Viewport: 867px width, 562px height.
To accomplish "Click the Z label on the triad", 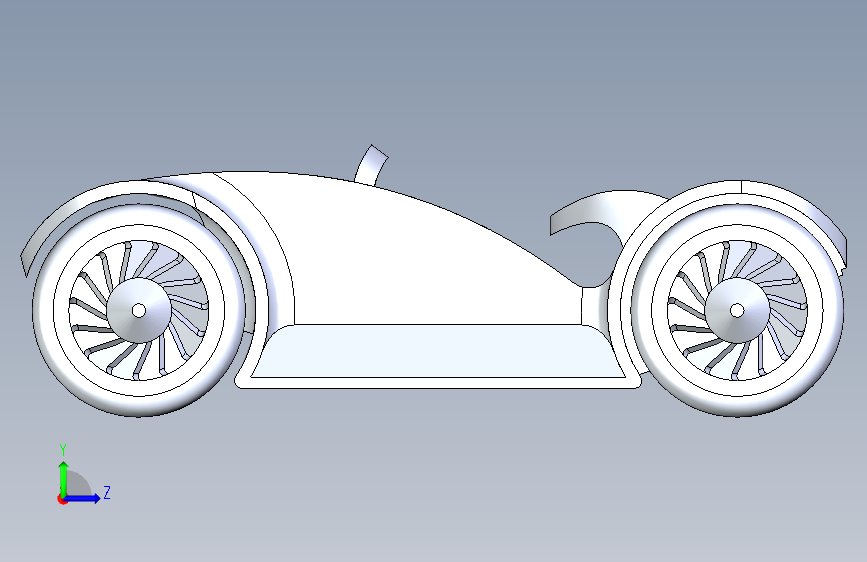I will [107, 492].
